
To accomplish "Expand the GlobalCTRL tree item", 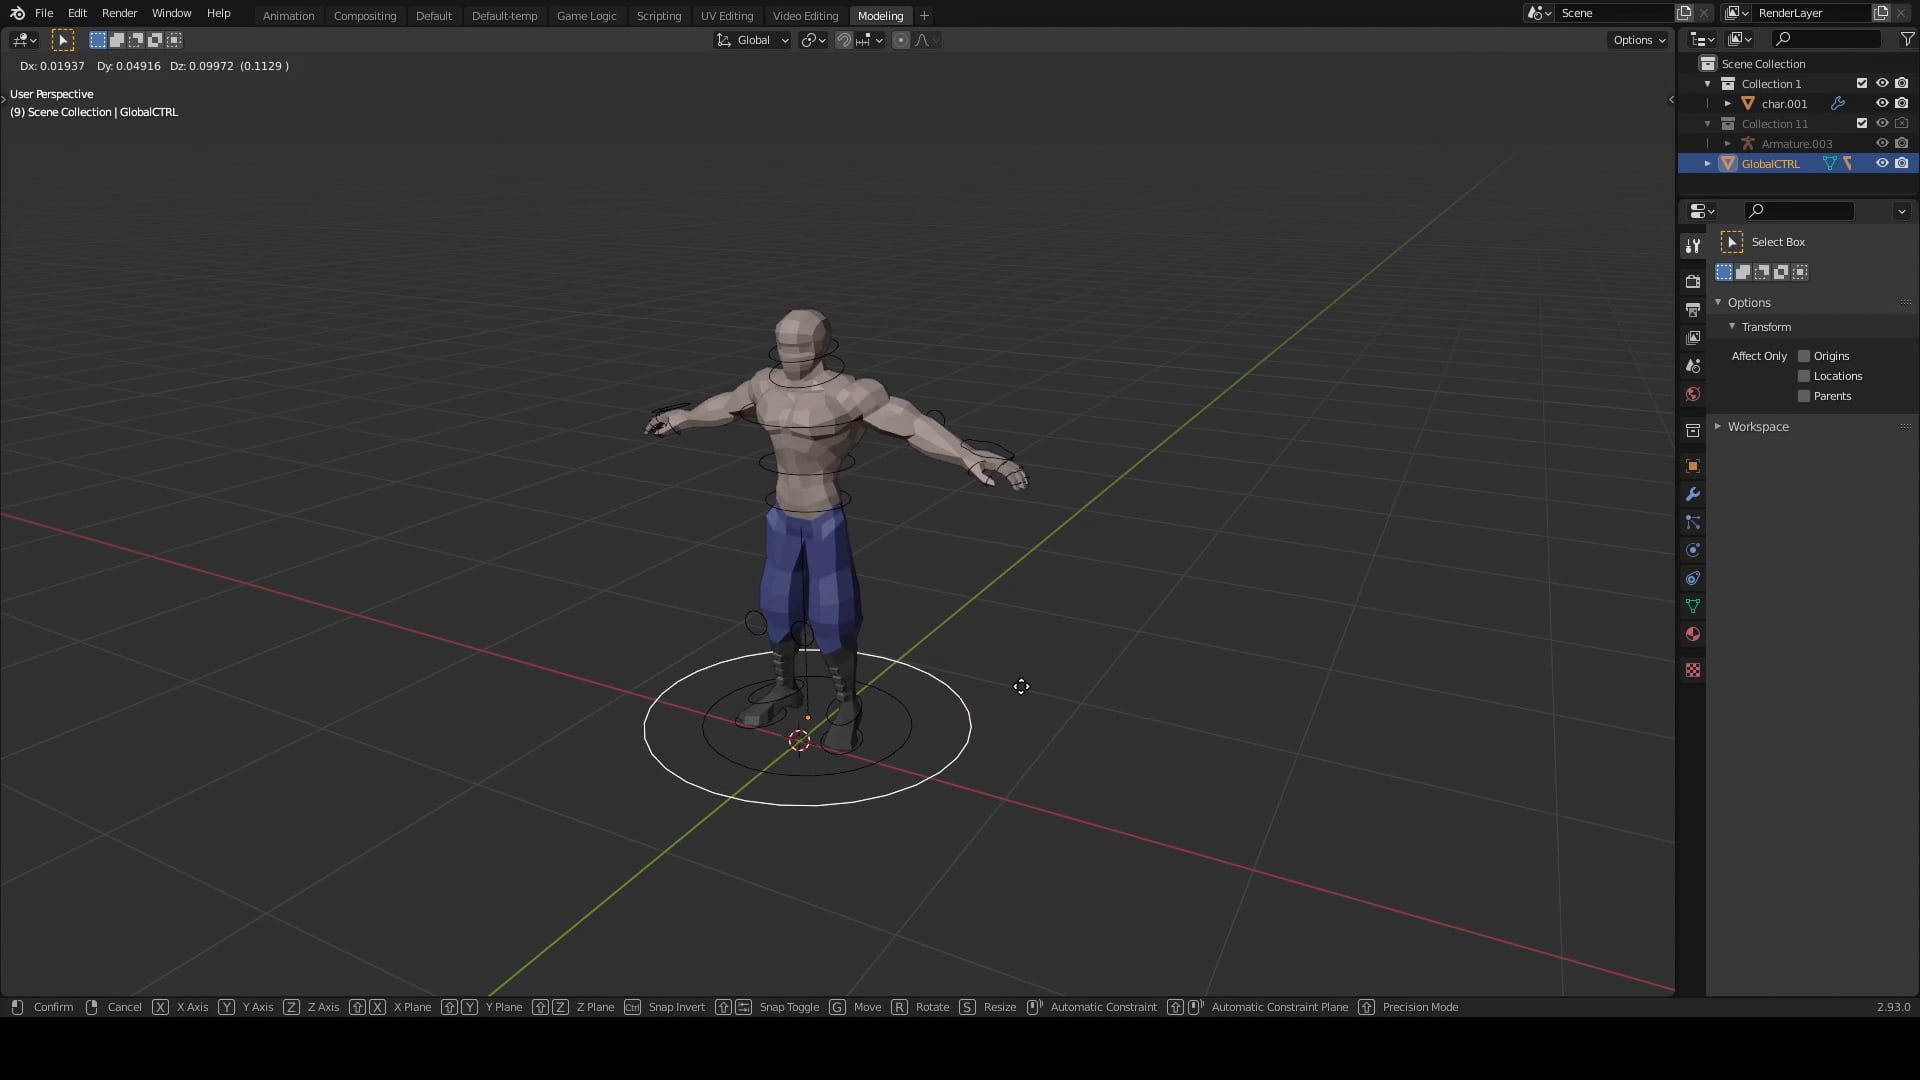I will (1707, 163).
